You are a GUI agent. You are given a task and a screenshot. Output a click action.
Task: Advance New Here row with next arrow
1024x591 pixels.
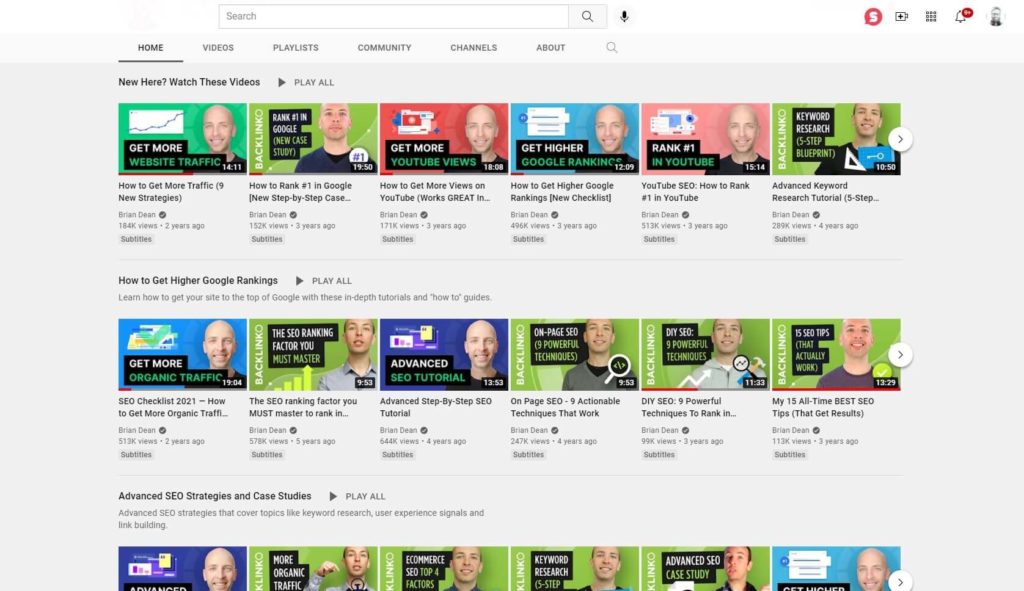click(x=900, y=139)
